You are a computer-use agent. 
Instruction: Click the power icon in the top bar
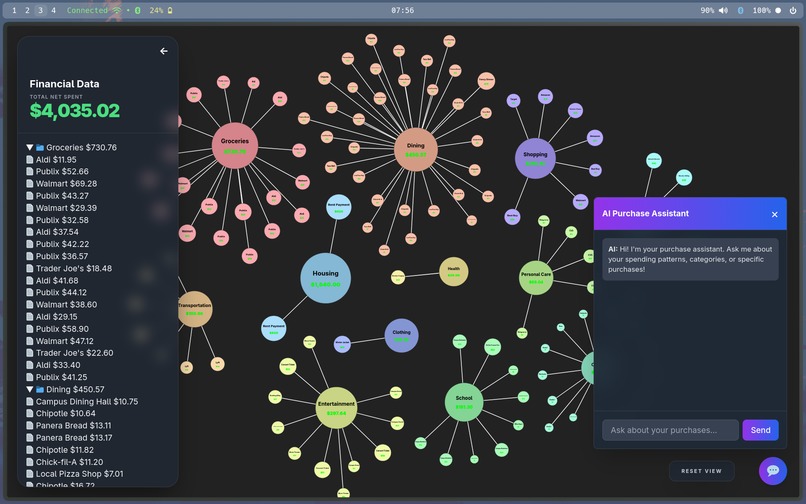point(793,10)
